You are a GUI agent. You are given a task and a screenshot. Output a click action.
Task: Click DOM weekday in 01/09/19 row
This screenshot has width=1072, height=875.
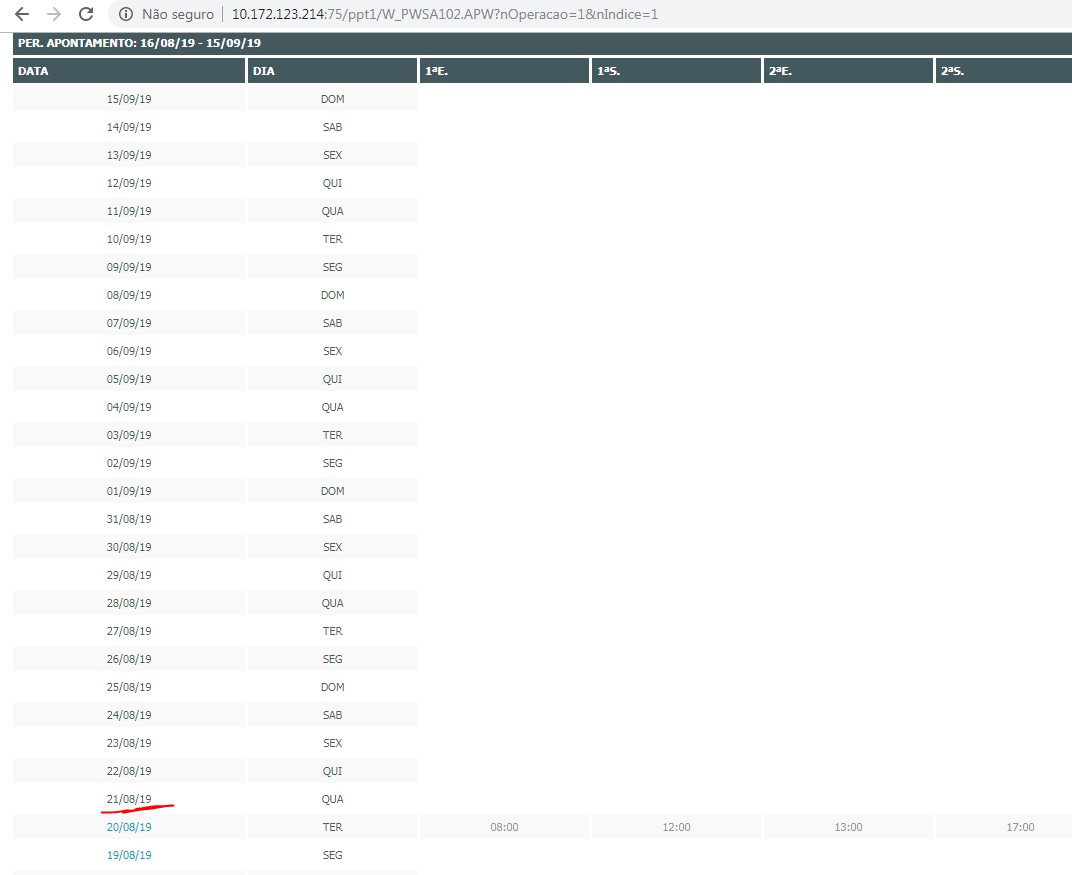[x=332, y=491]
